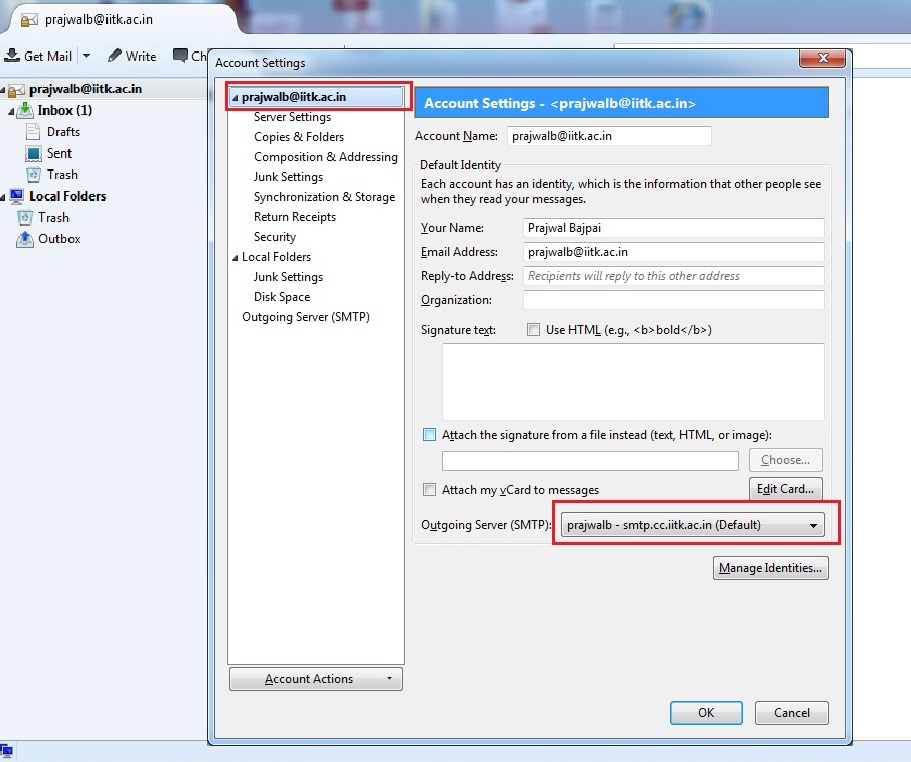Click the Account Name field

click(x=609, y=136)
